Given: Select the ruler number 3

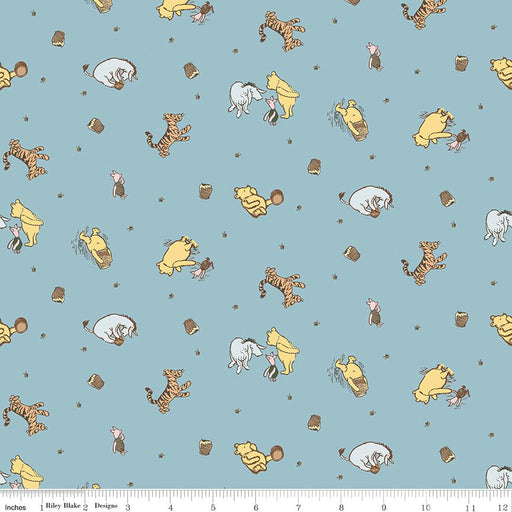Looking at the screenshot, I should [x=128, y=508].
